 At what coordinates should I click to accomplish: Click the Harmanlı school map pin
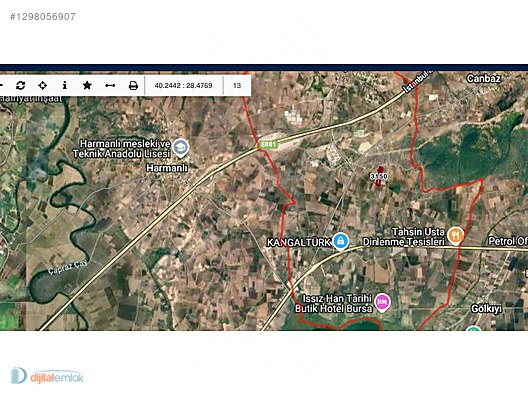(x=180, y=148)
